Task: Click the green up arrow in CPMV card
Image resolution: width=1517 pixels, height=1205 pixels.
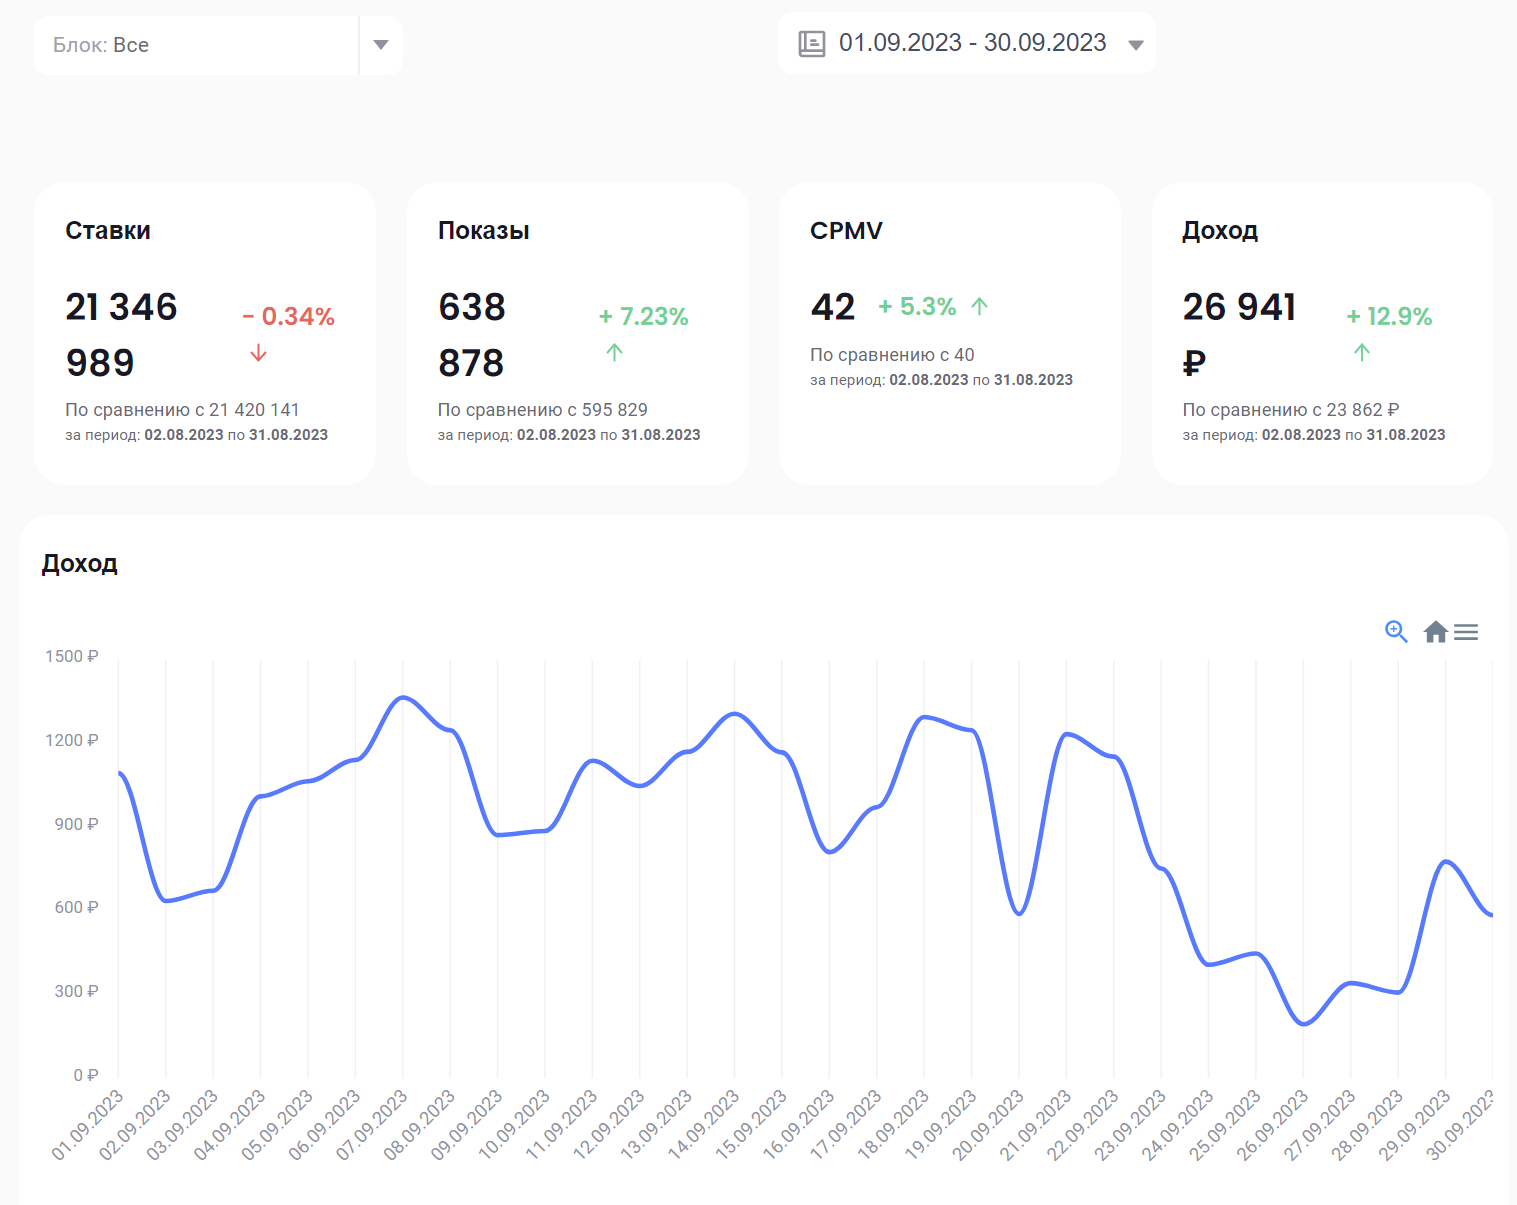Action: pos(979,306)
